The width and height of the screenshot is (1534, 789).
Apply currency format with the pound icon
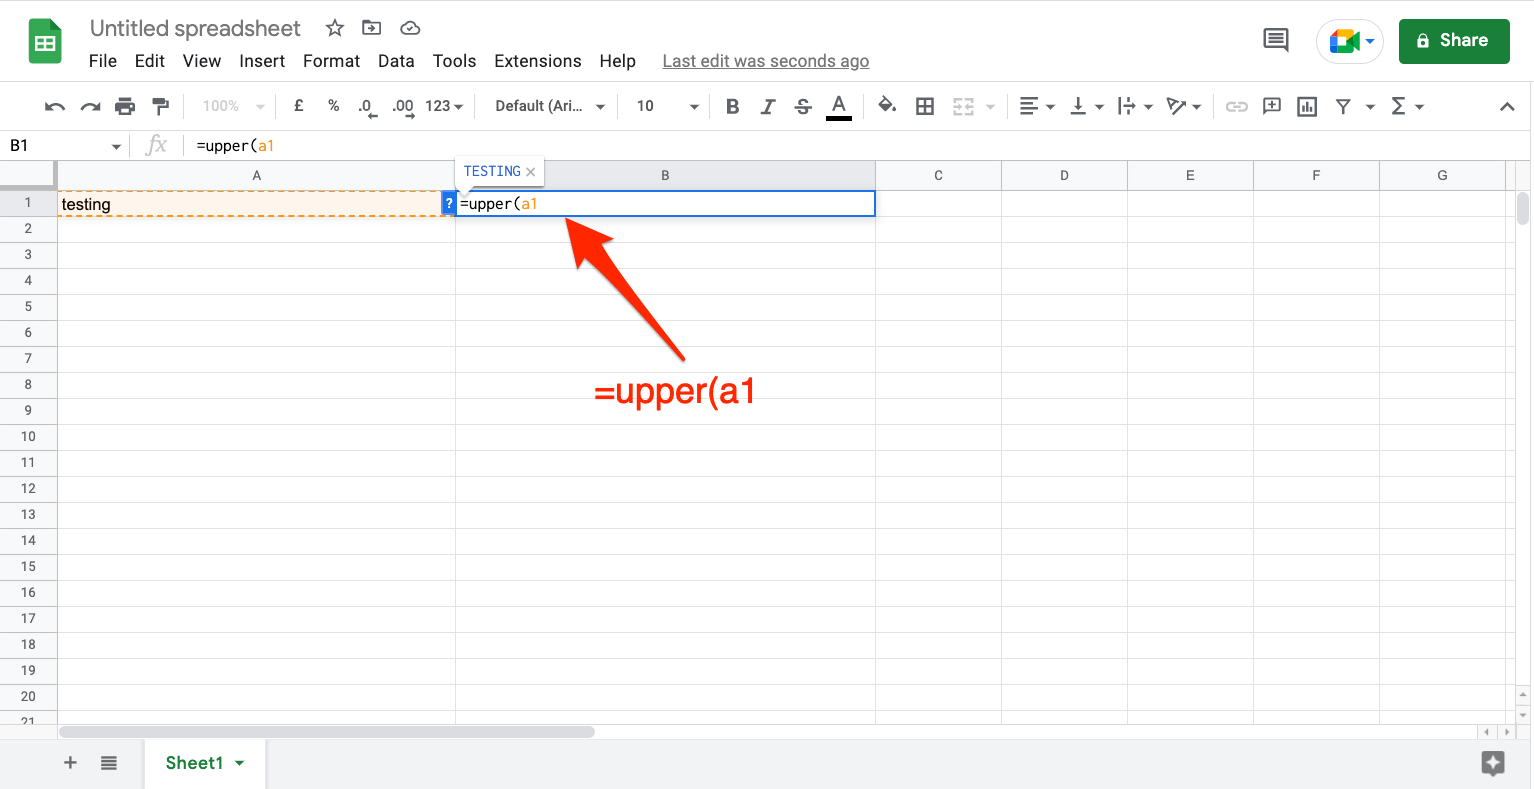click(297, 105)
